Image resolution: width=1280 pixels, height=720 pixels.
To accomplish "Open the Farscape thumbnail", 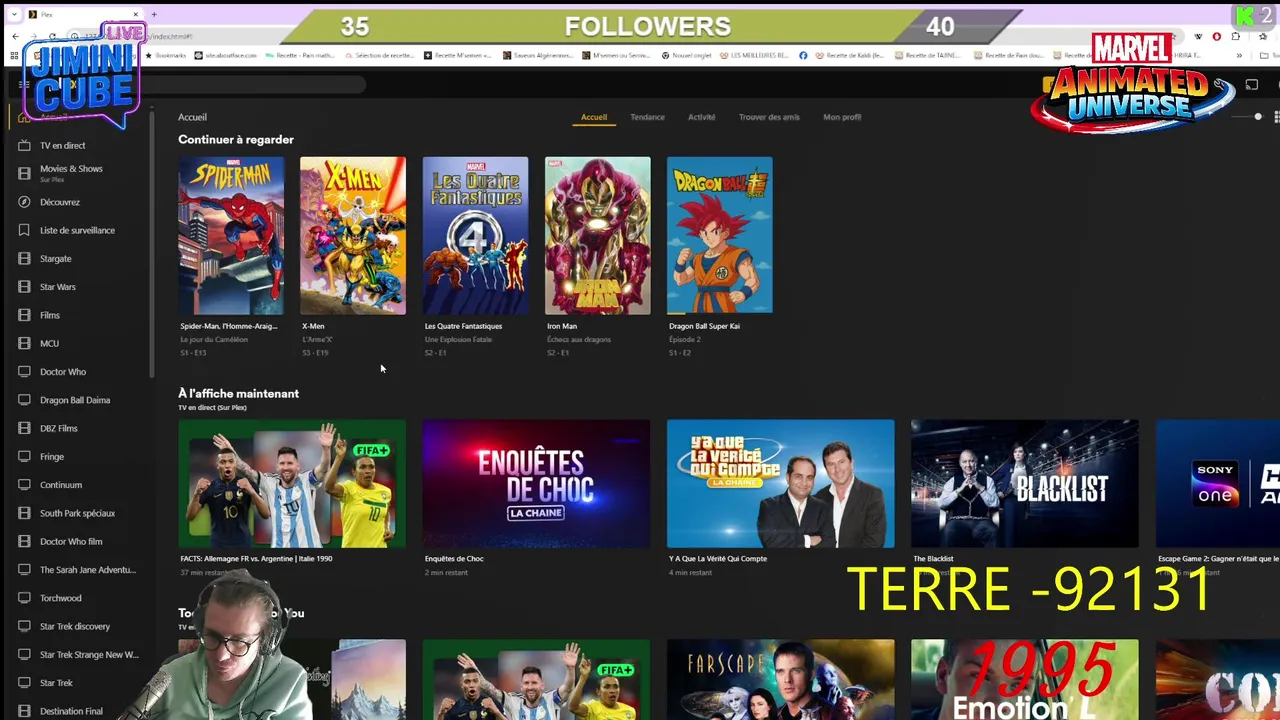I will 781,680.
